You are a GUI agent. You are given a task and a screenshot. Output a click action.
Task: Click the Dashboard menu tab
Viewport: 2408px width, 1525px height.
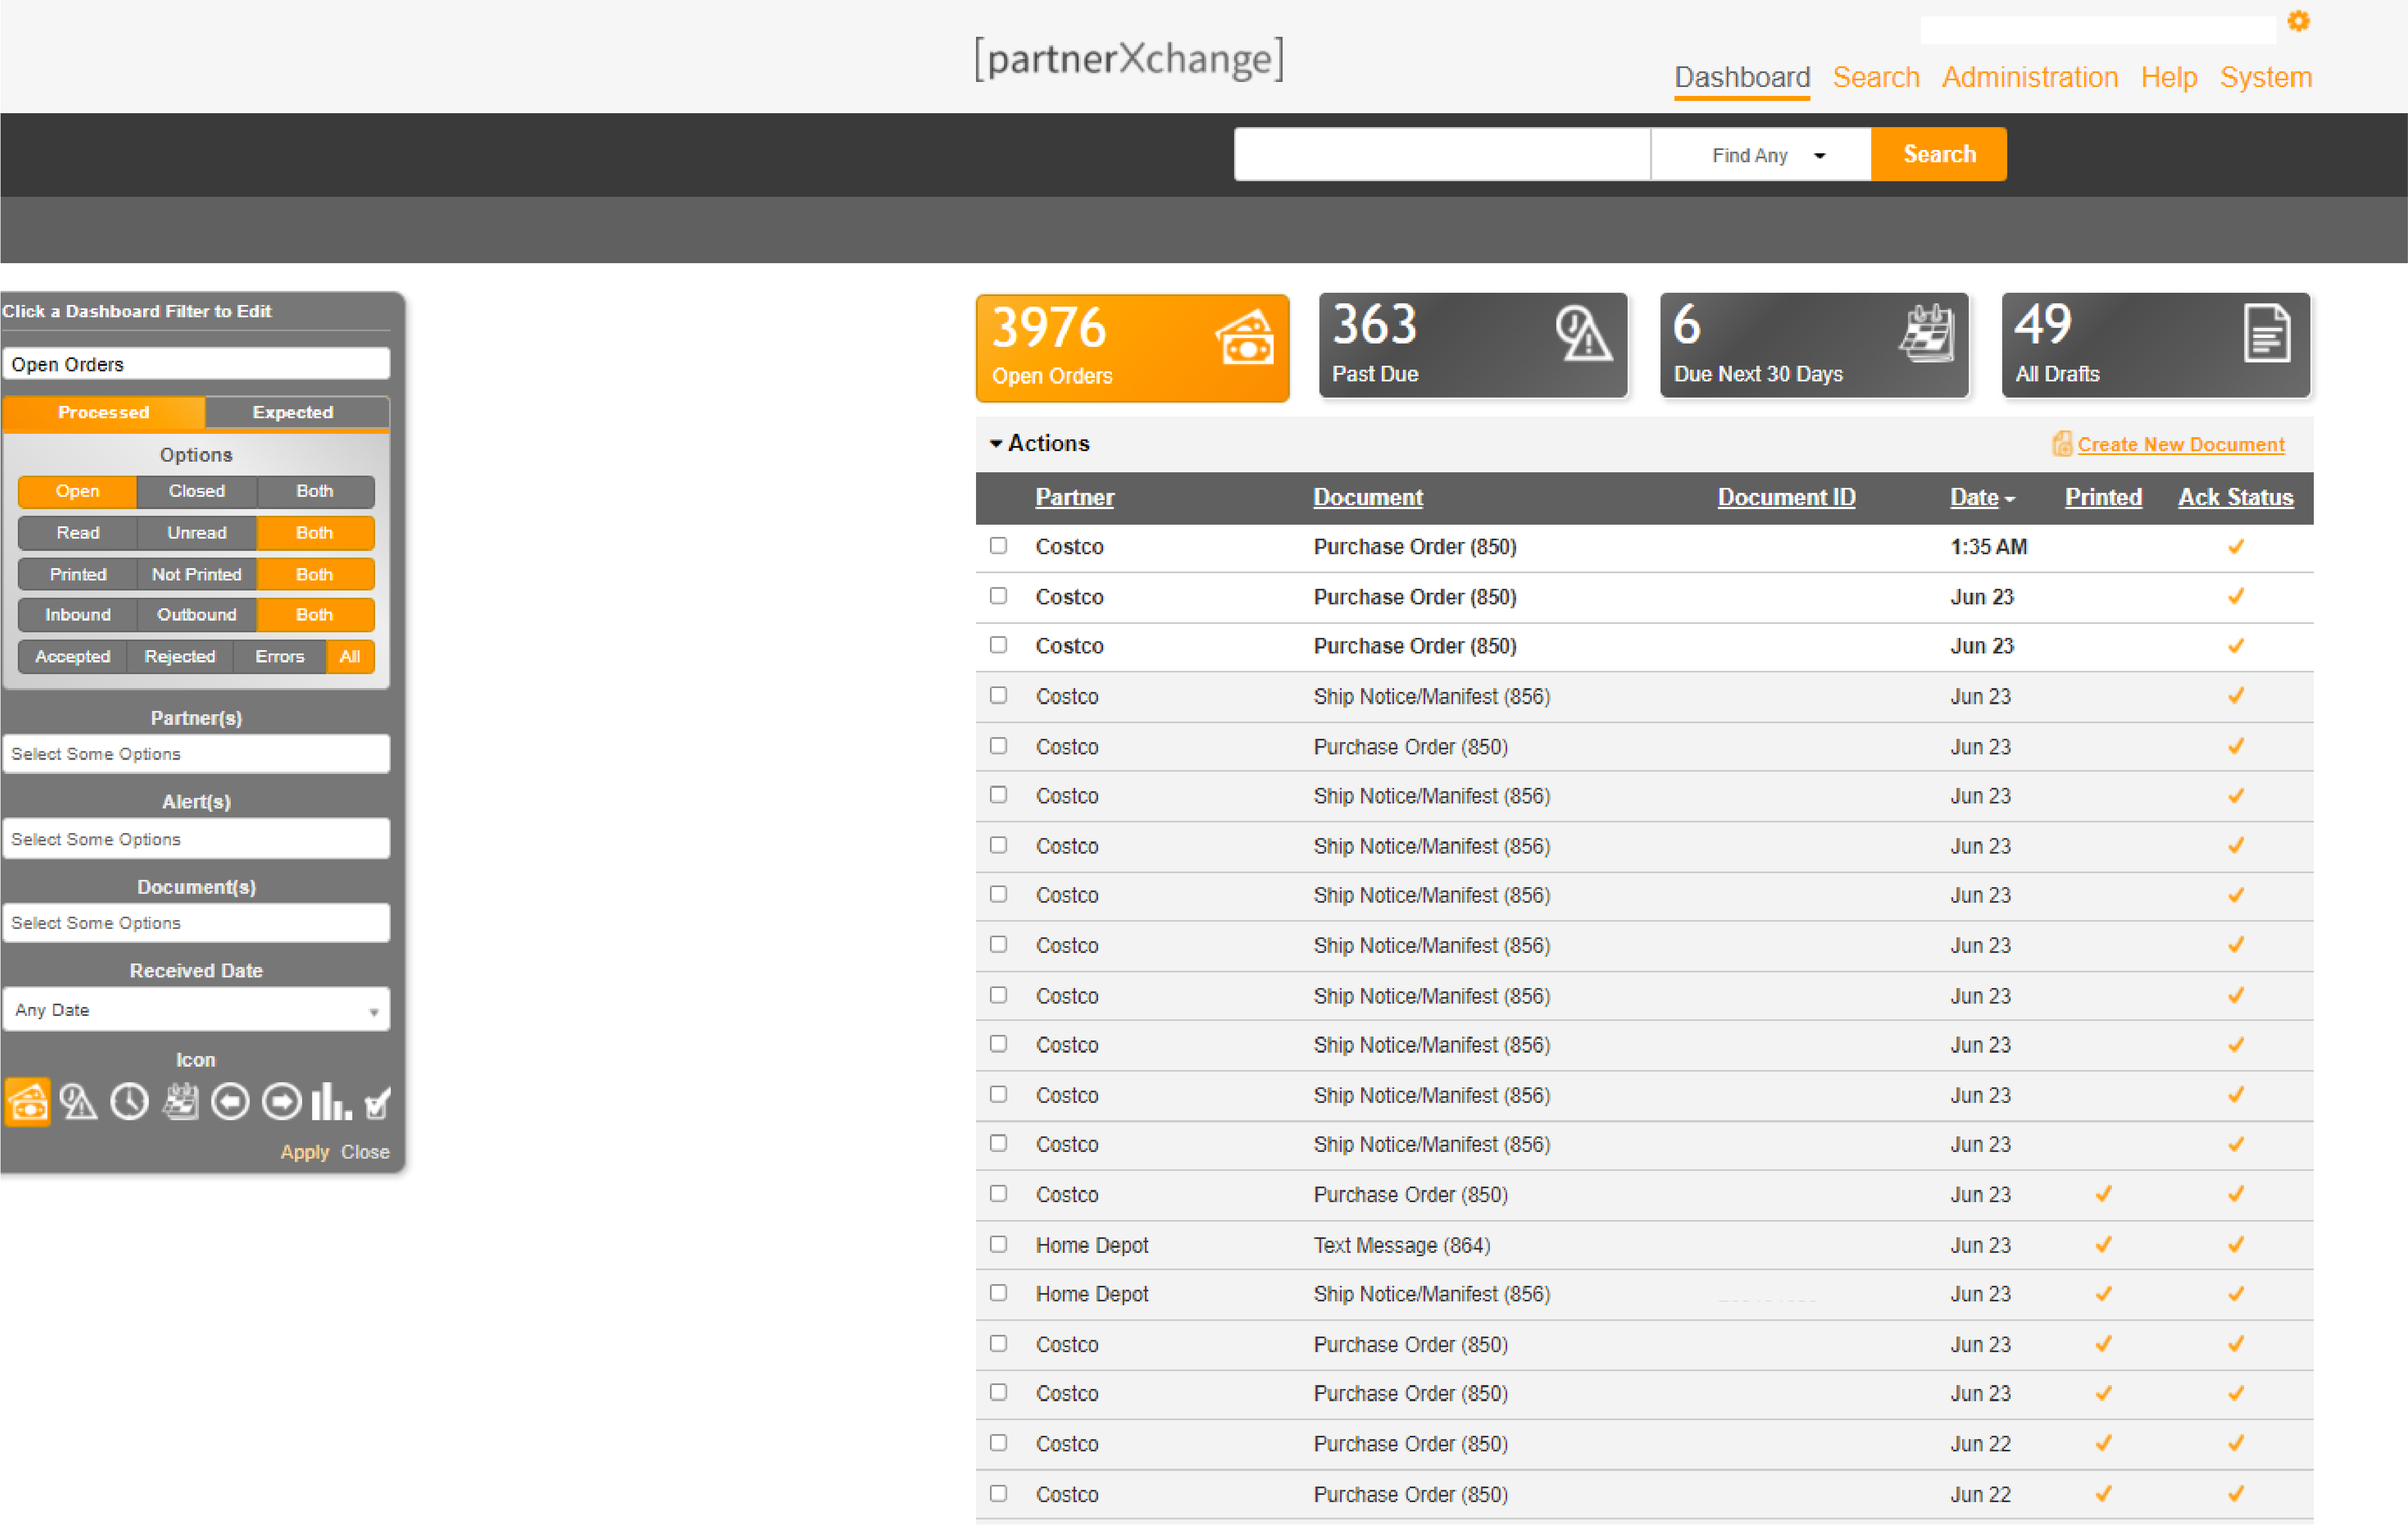[1741, 77]
